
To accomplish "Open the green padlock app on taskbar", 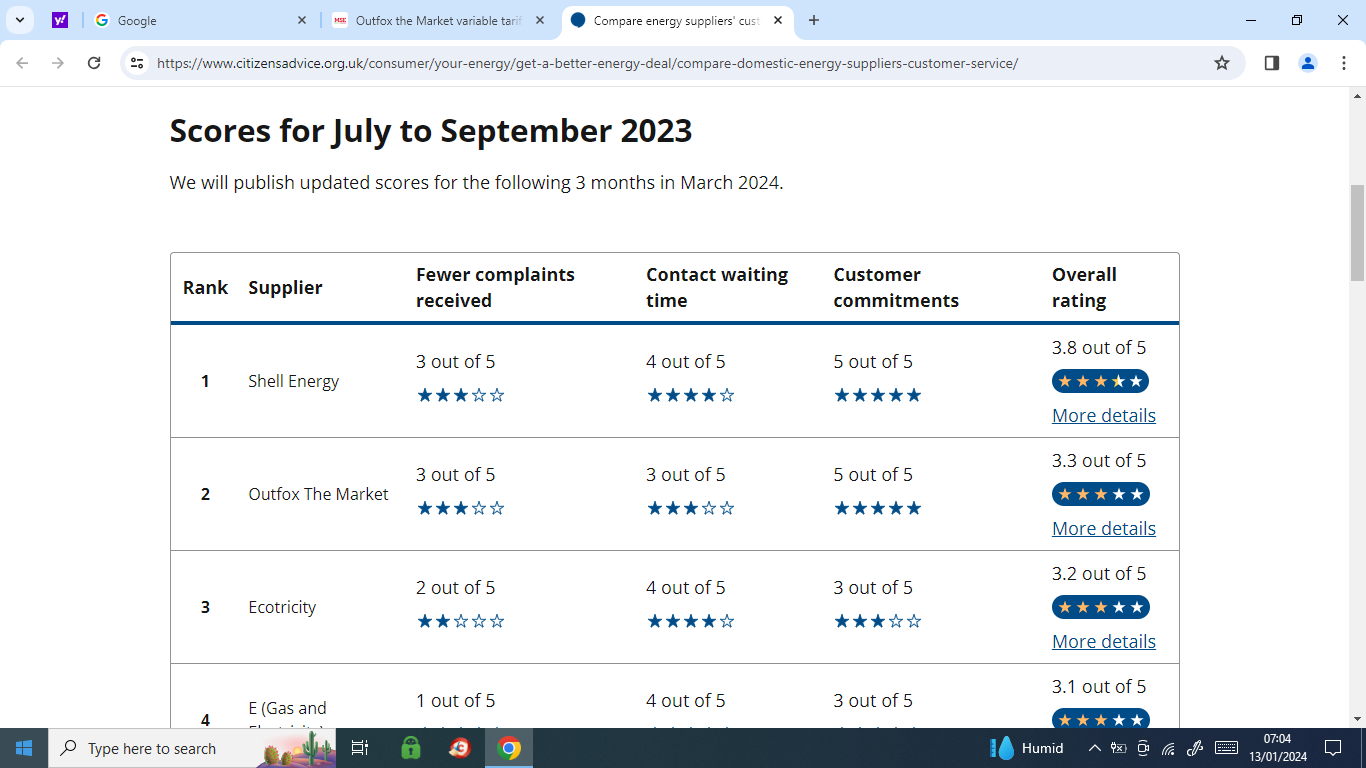I will click(x=411, y=748).
